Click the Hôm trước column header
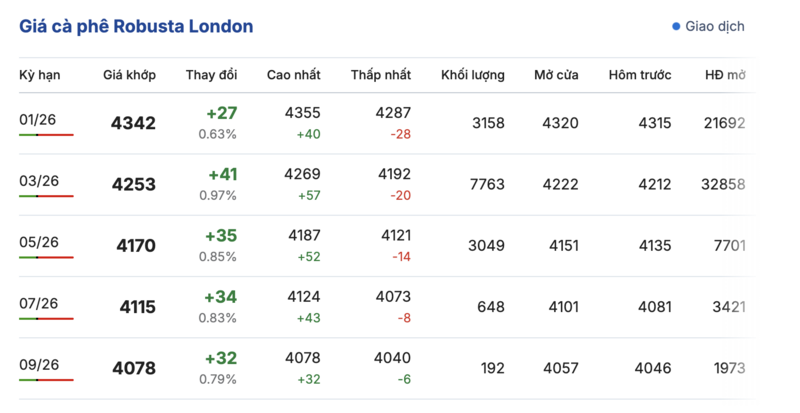Image resolution: width=800 pixels, height=413 pixels. (x=639, y=75)
